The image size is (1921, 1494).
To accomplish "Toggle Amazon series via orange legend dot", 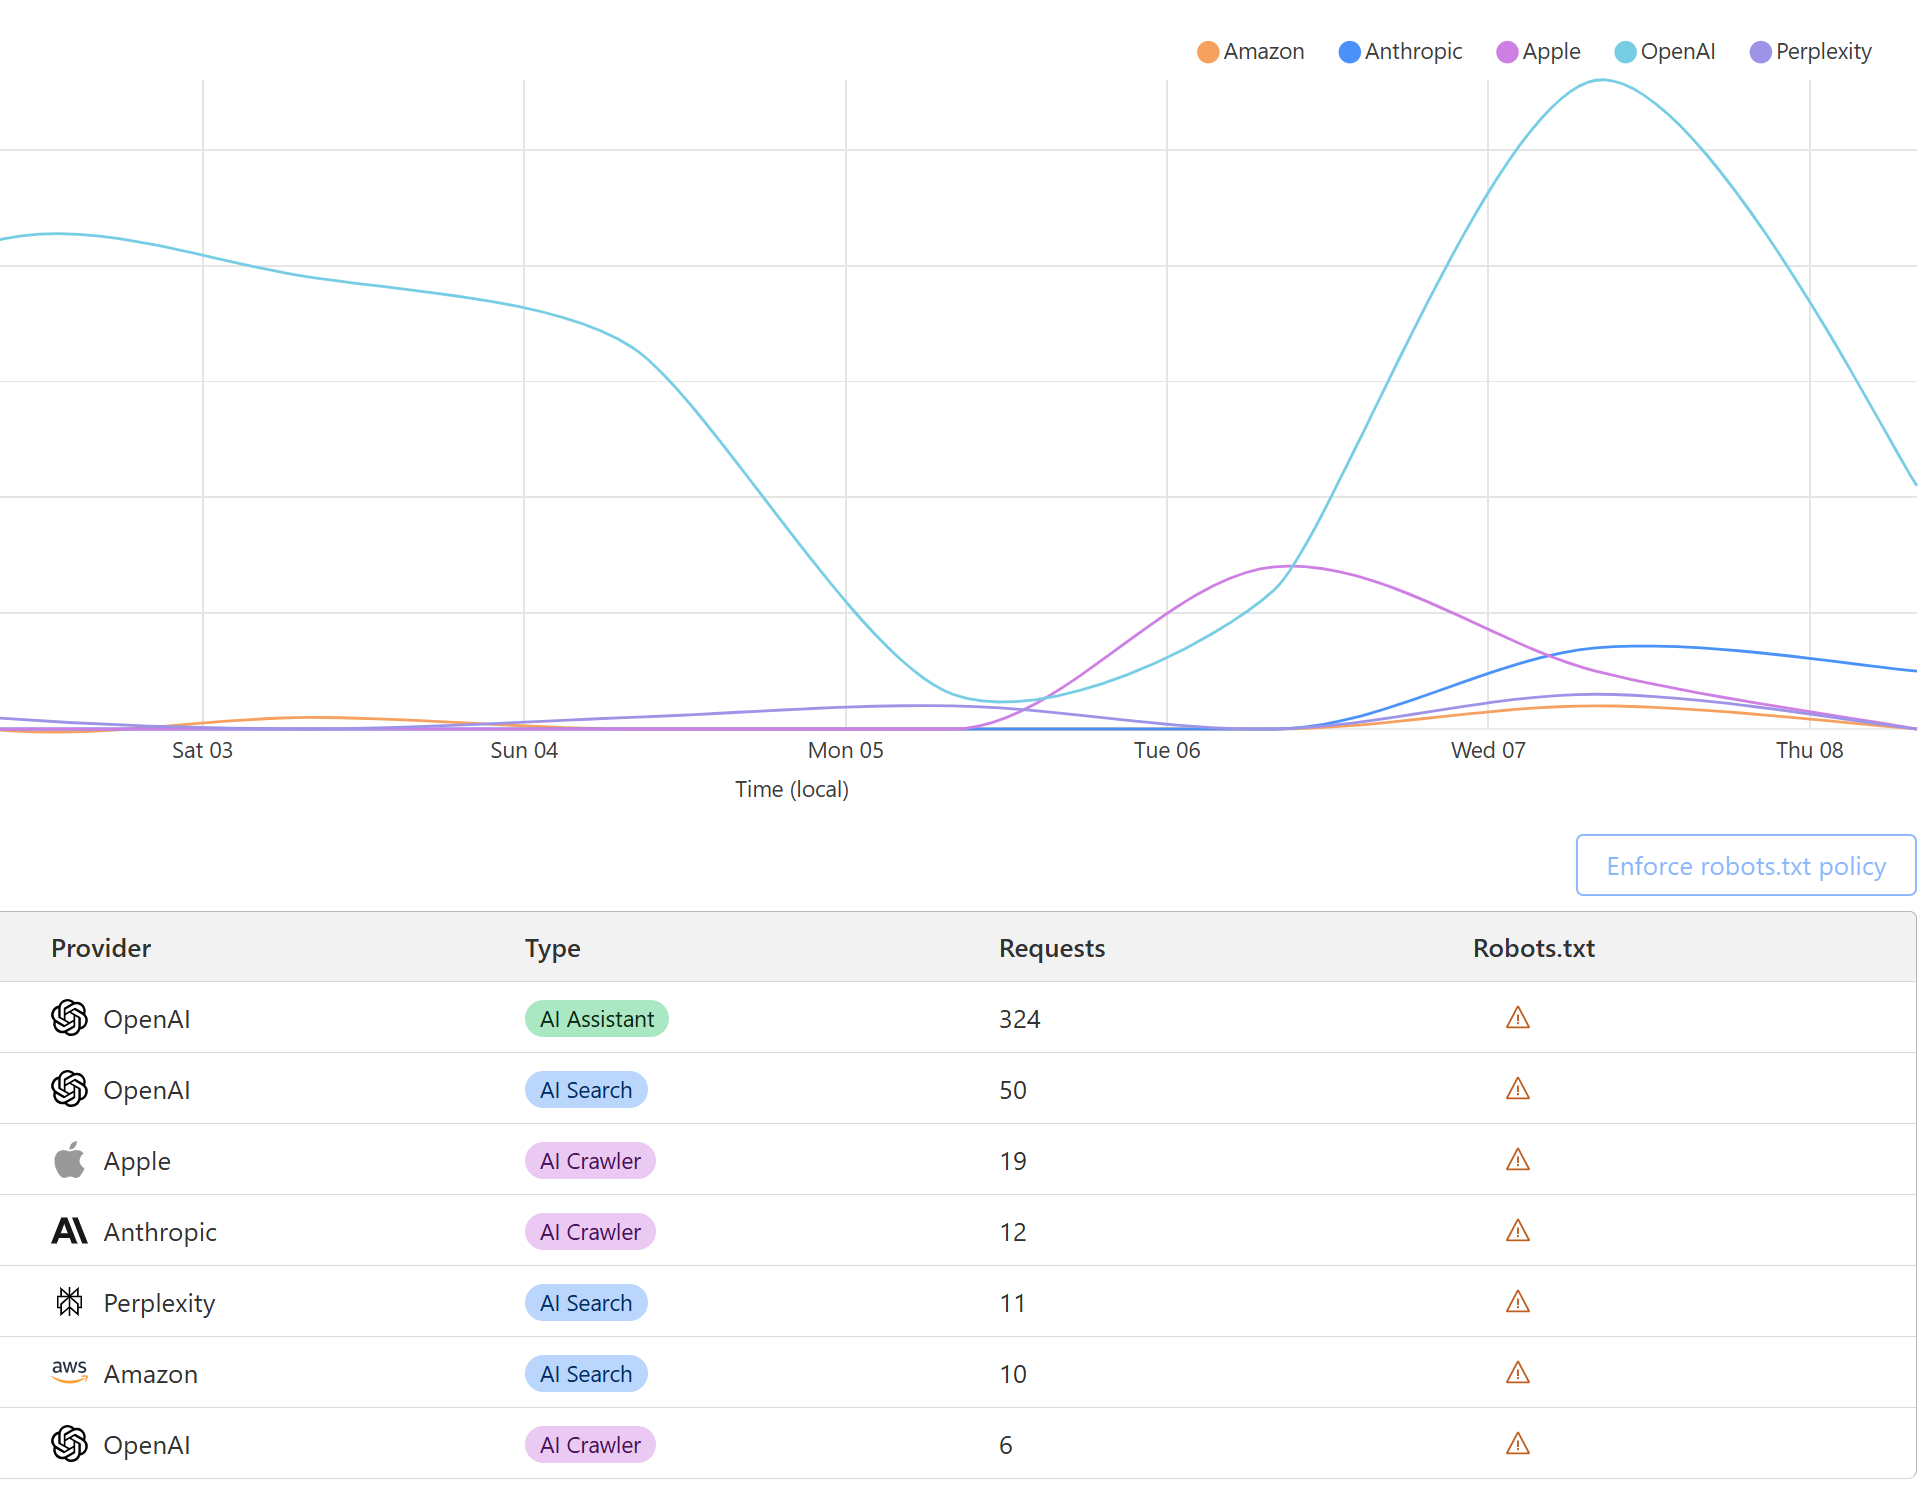I will [x=1208, y=52].
